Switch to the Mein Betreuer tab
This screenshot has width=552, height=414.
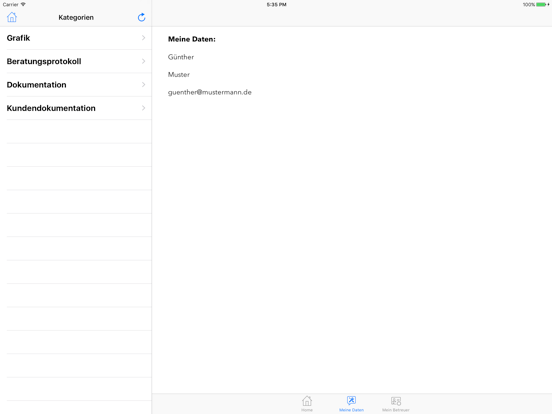[396, 403]
